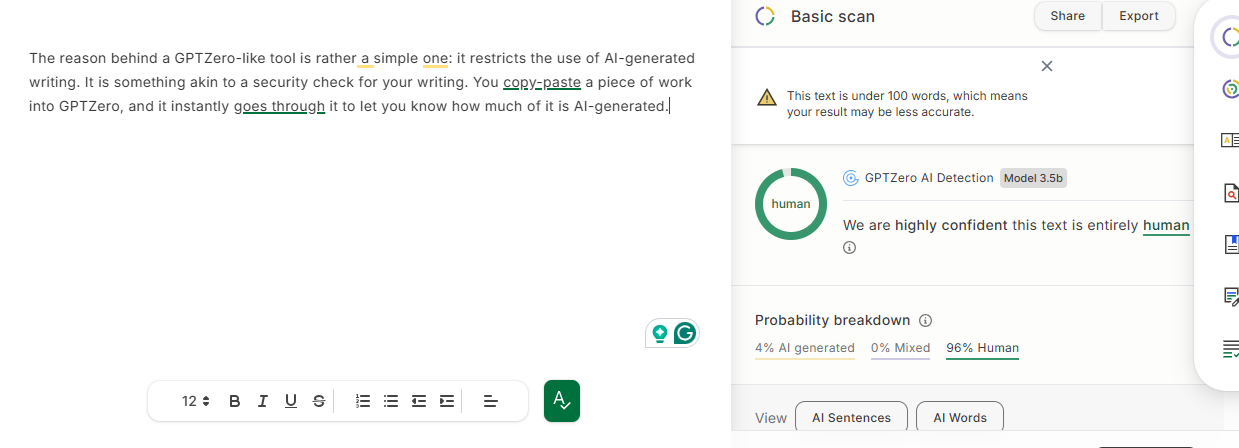Open the Probability breakdown info icon
The image size is (1239, 448).
click(925, 321)
